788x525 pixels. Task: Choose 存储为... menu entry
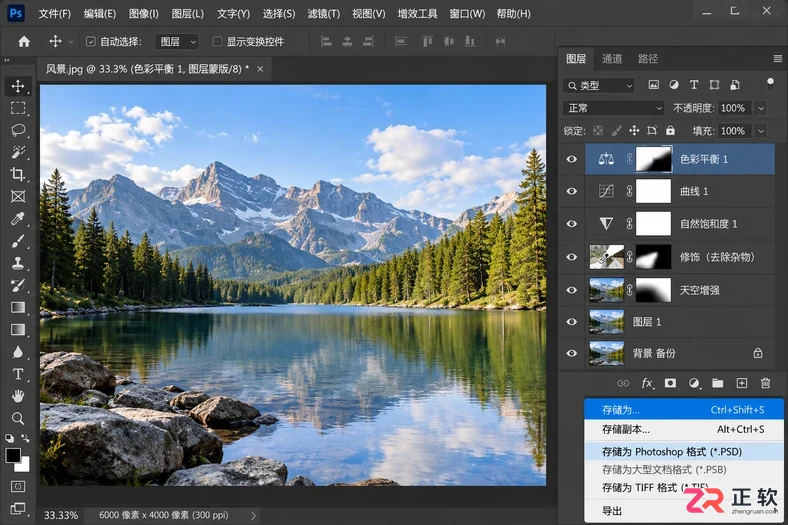683,410
